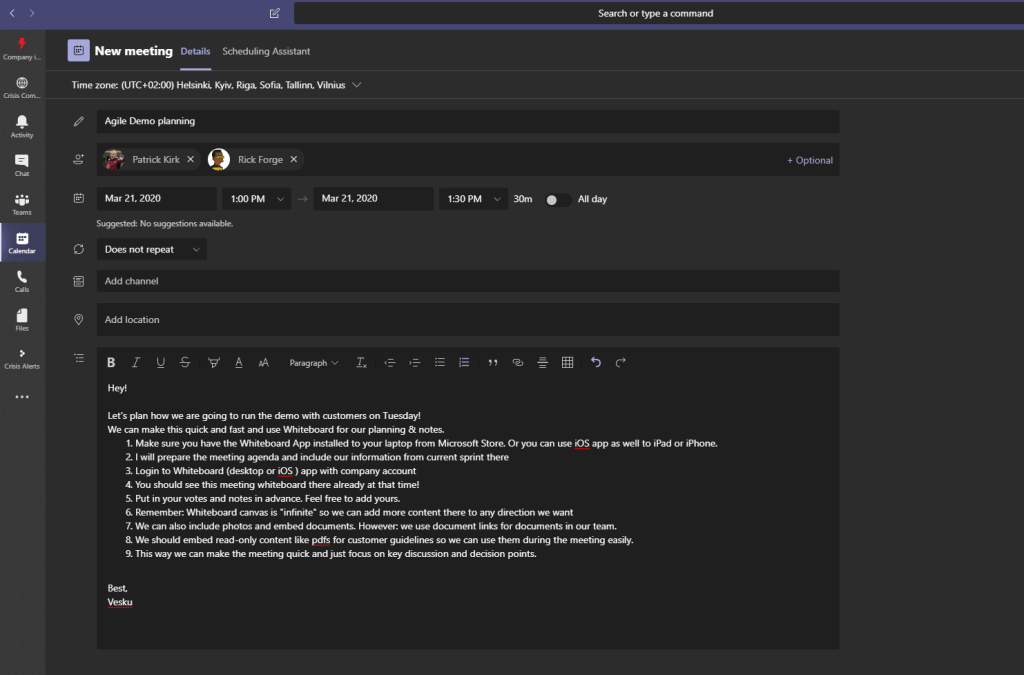Screen dimensions: 1024x675
Task: Apply strikethrough formatting
Action: (185, 362)
